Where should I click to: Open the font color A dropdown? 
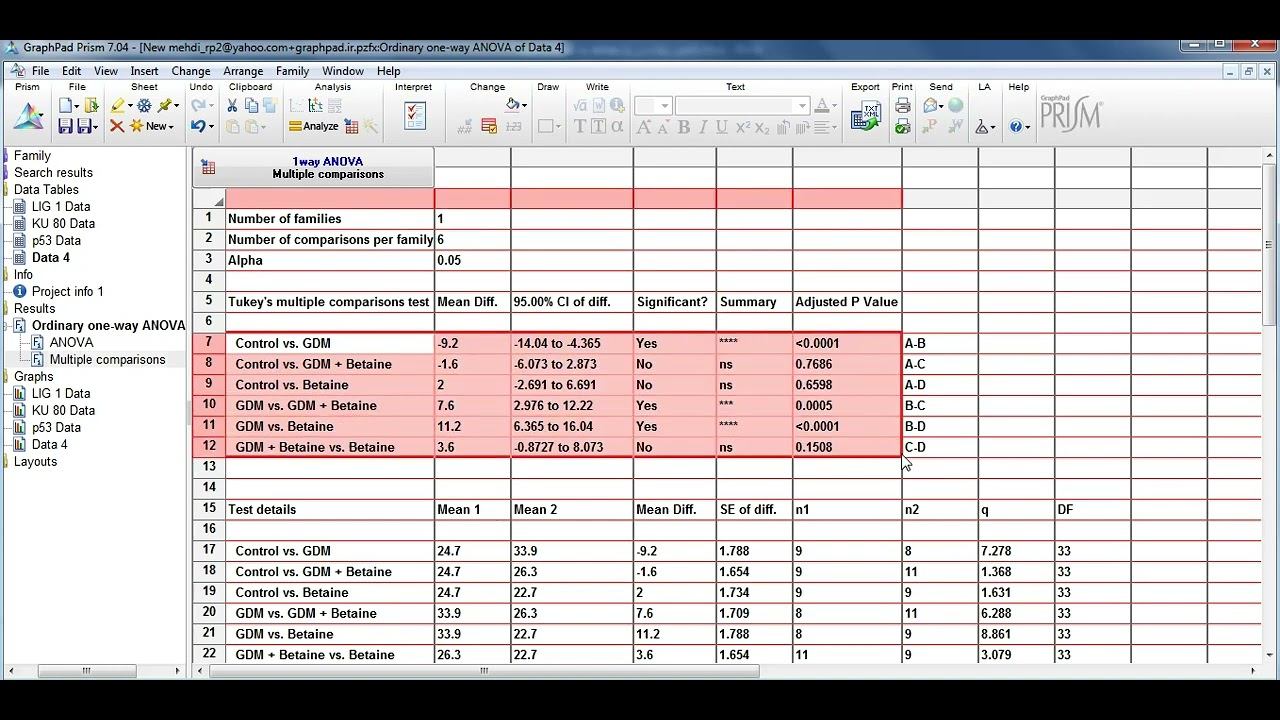pos(834,105)
